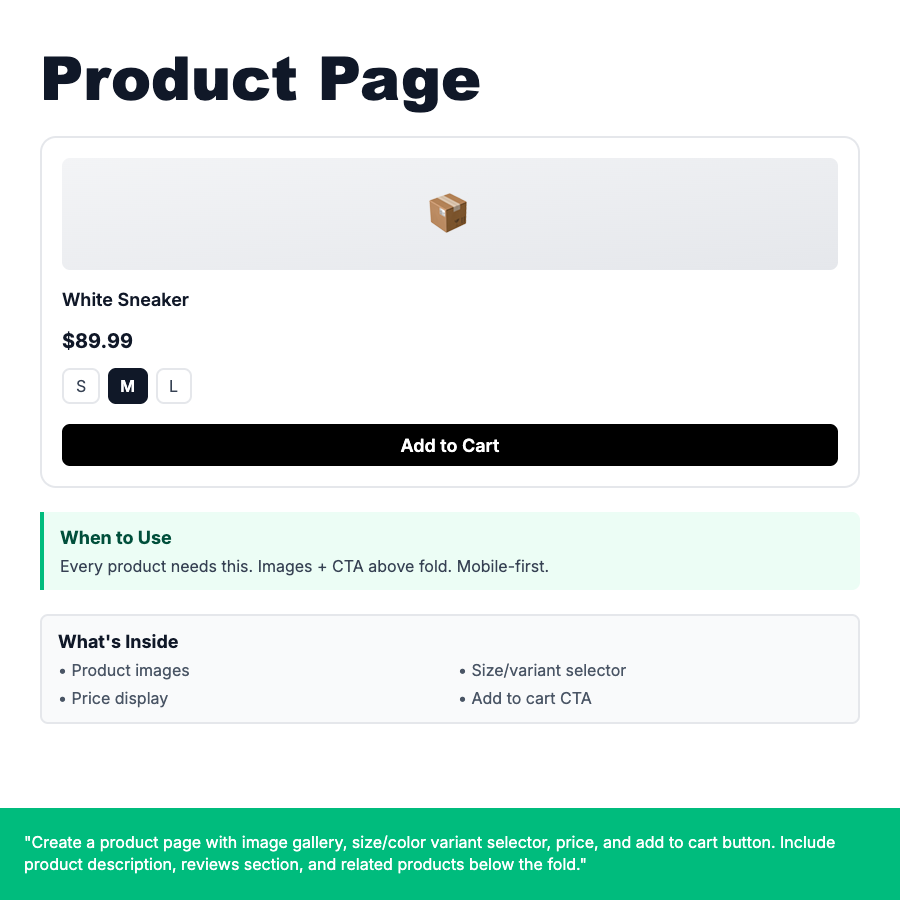The height and width of the screenshot is (900, 900).
Task: Open the When to Use section
Action: click(x=116, y=537)
